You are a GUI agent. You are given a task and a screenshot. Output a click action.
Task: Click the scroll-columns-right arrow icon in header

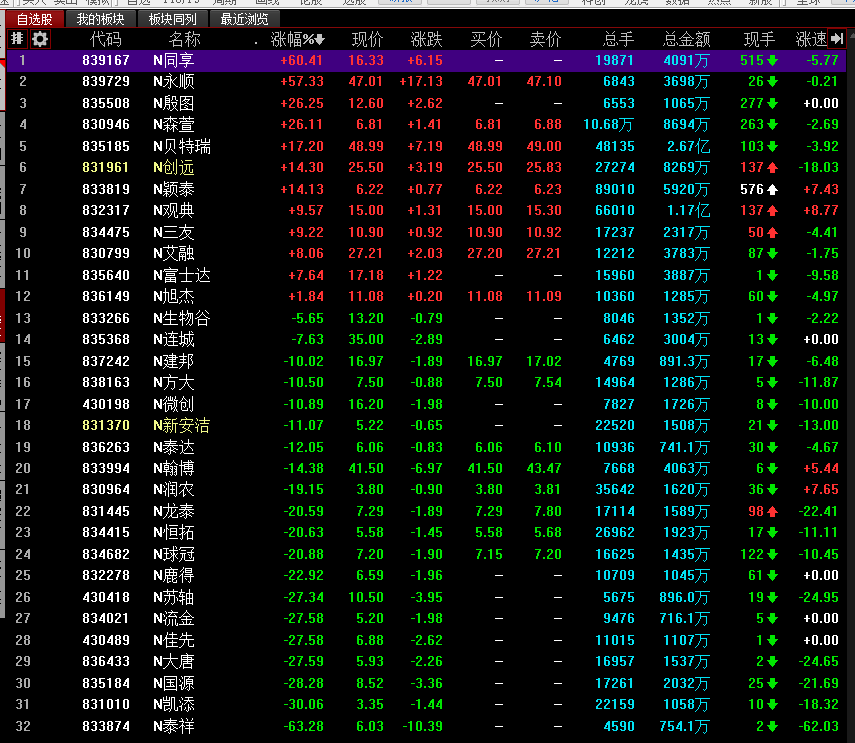[838, 39]
